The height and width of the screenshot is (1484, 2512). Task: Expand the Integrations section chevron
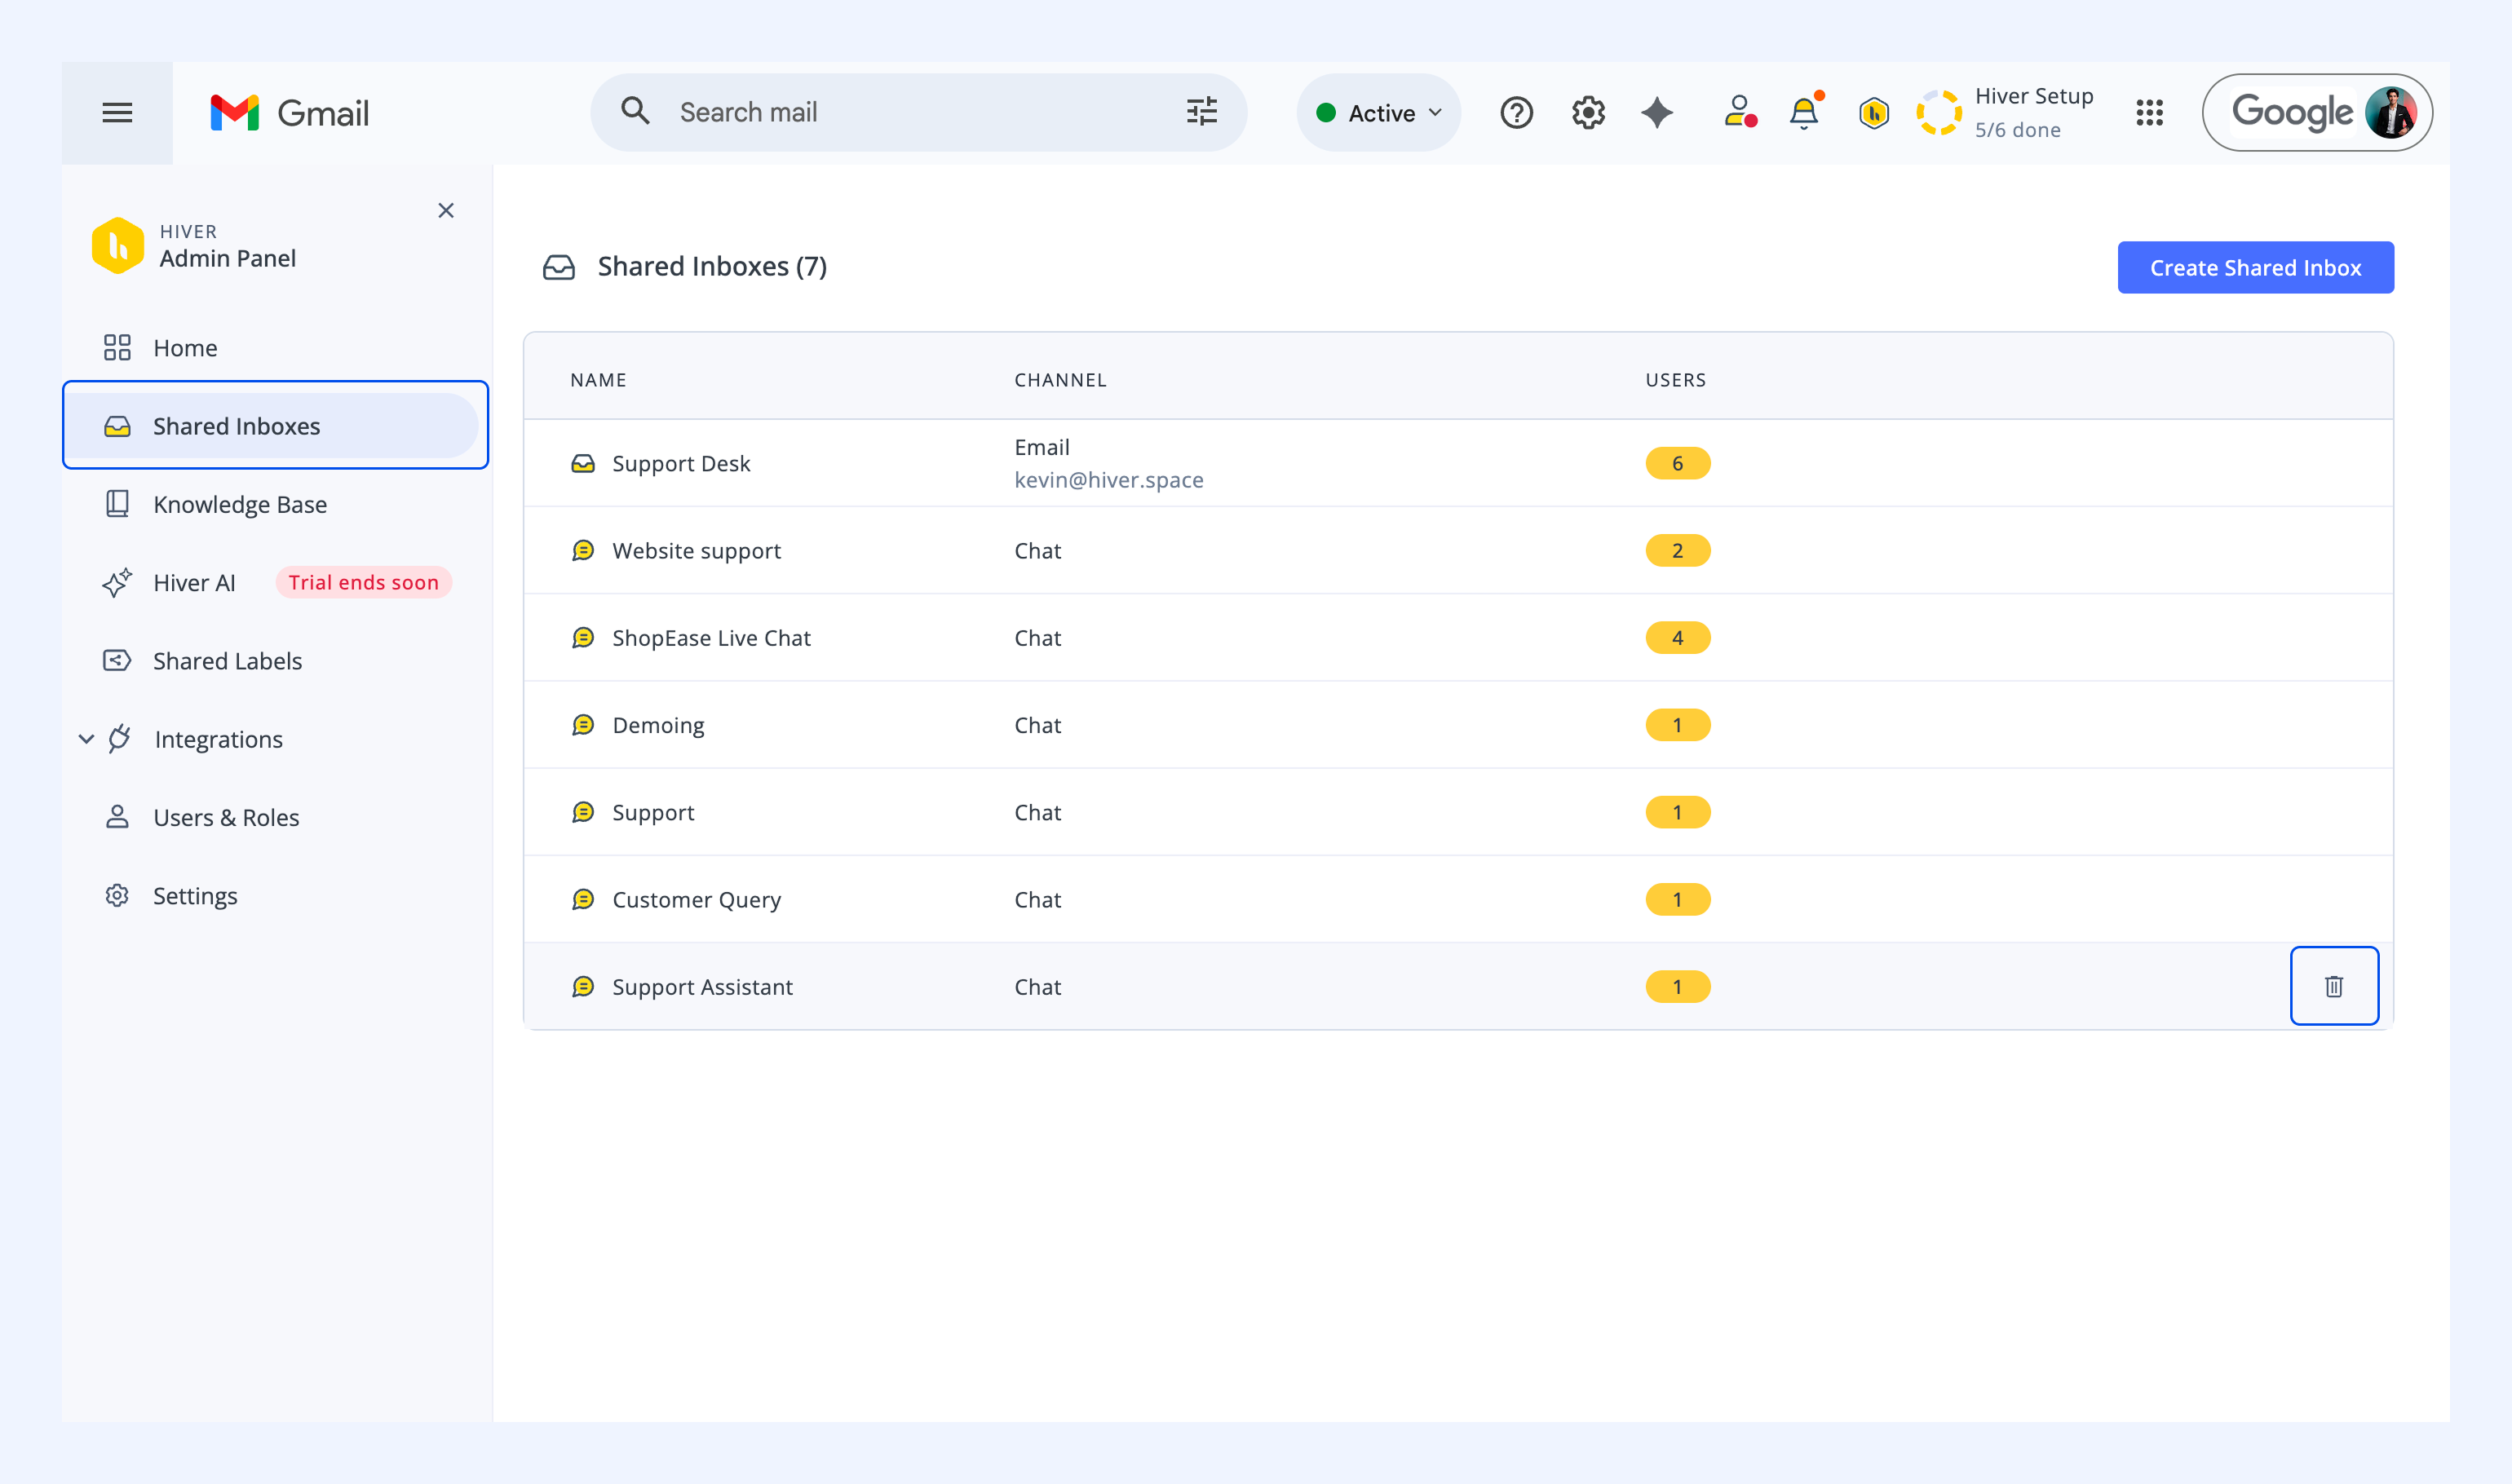point(87,739)
